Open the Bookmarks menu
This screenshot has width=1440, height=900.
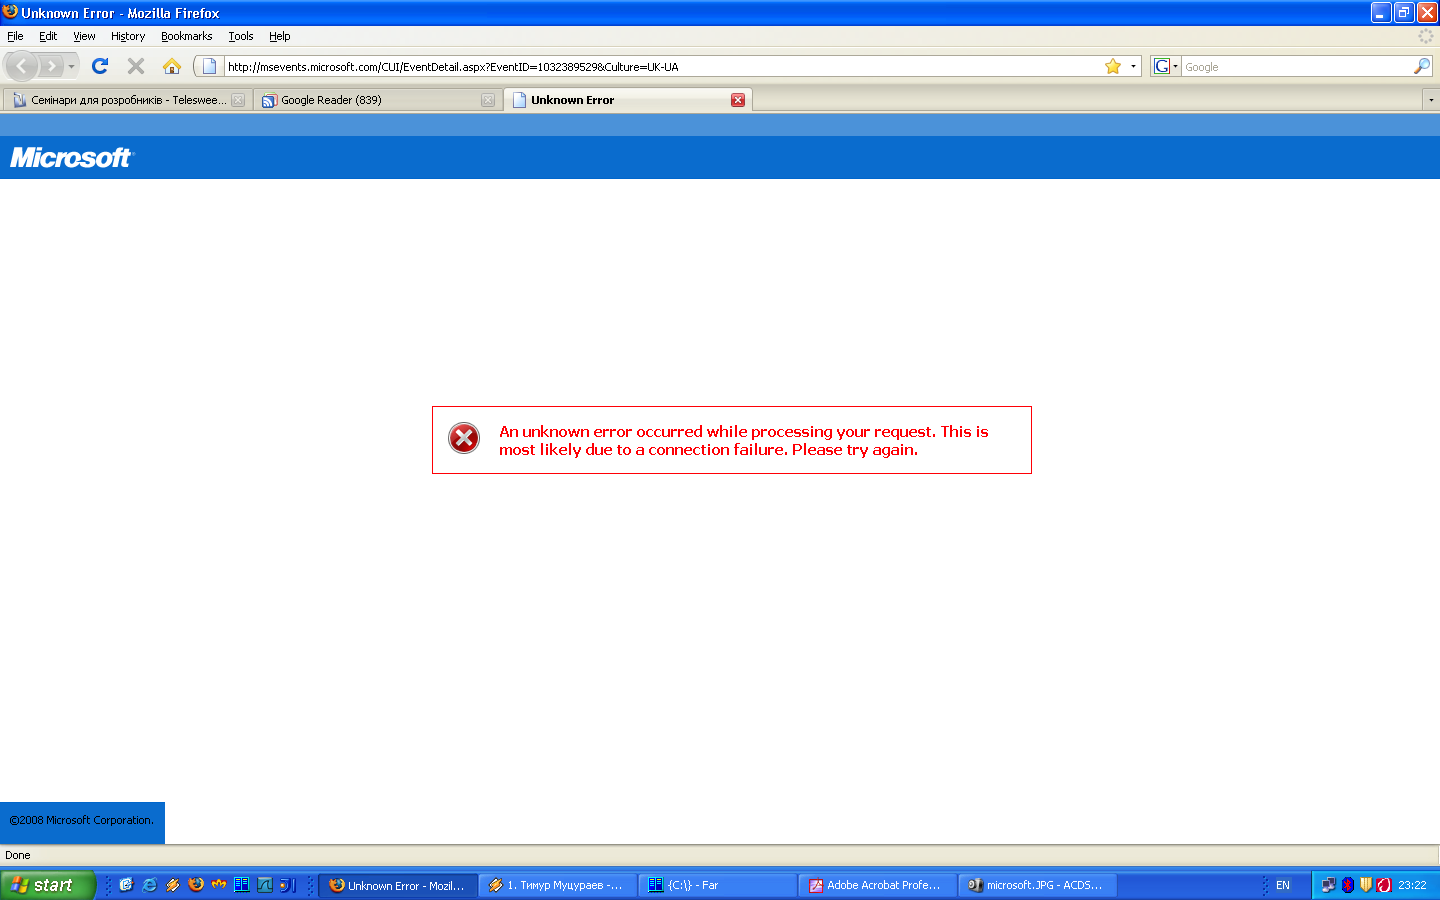coord(186,36)
